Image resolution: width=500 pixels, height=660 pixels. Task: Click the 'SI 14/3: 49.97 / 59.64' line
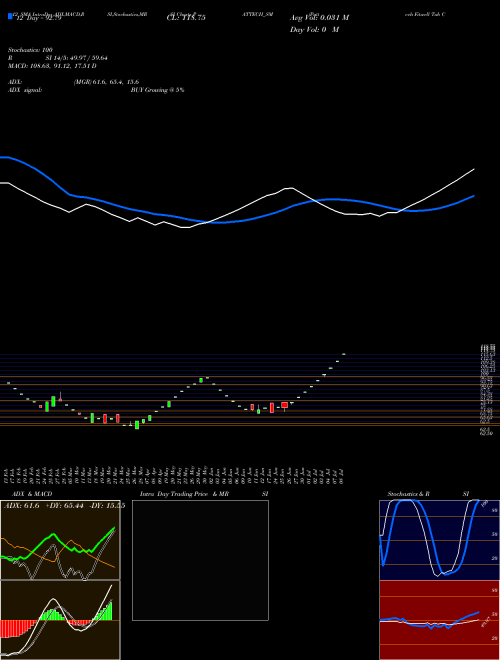coord(77,58)
